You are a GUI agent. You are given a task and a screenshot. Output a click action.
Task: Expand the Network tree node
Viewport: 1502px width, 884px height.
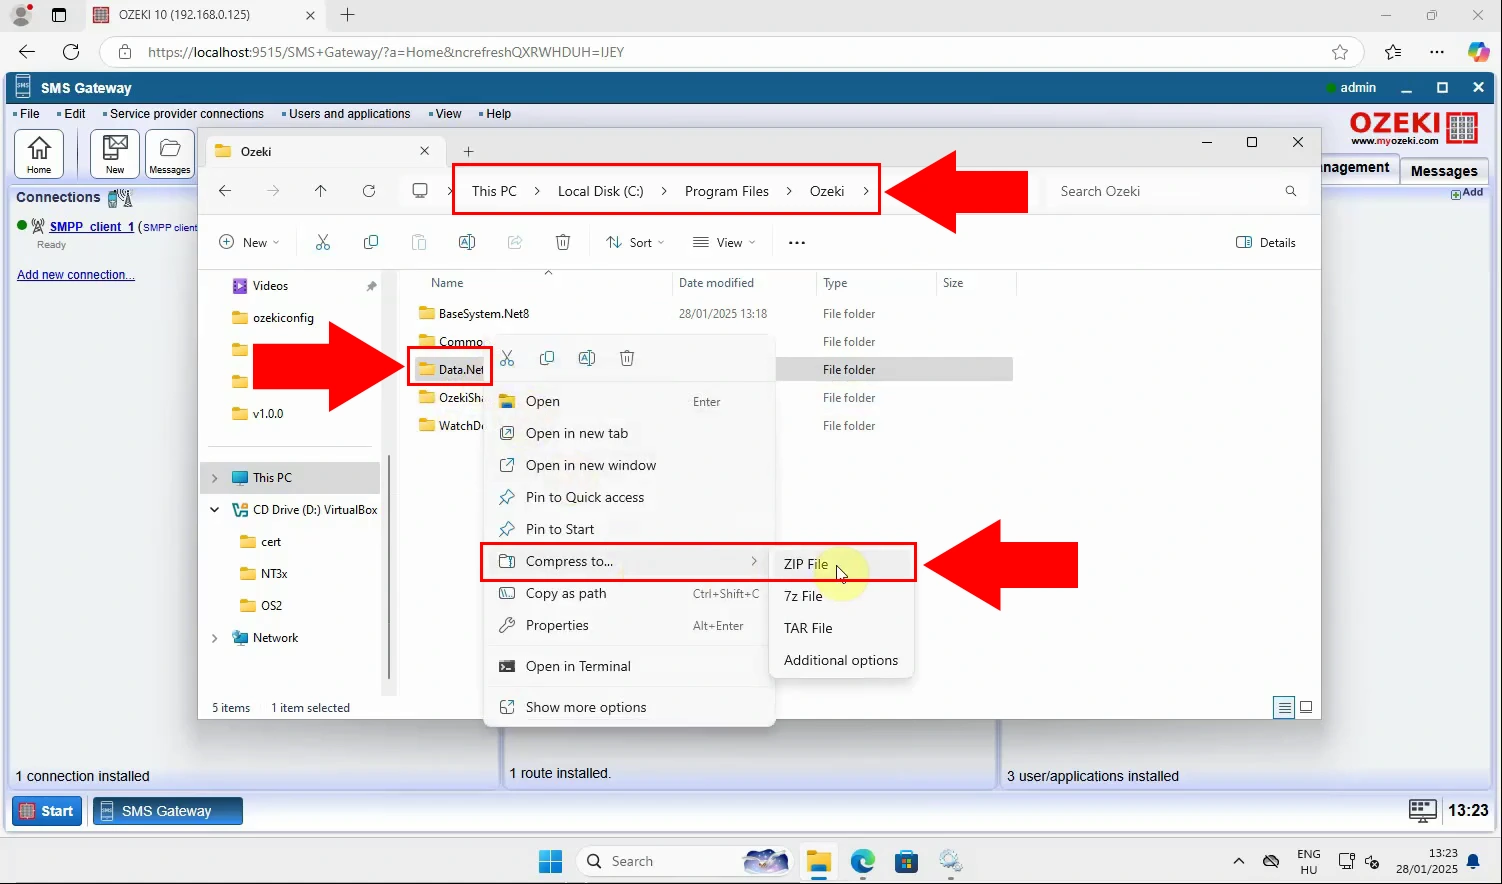pyautogui.click(x=214, y=638)
